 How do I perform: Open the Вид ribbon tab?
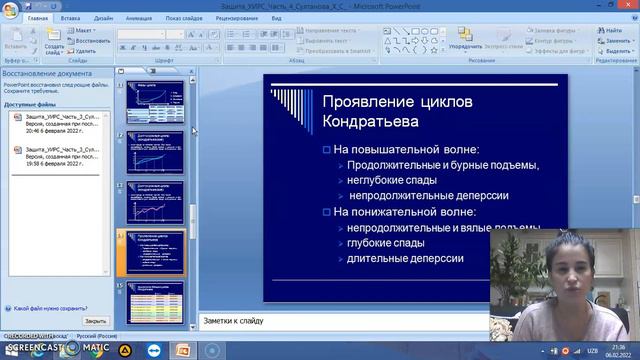pos(276,18)
